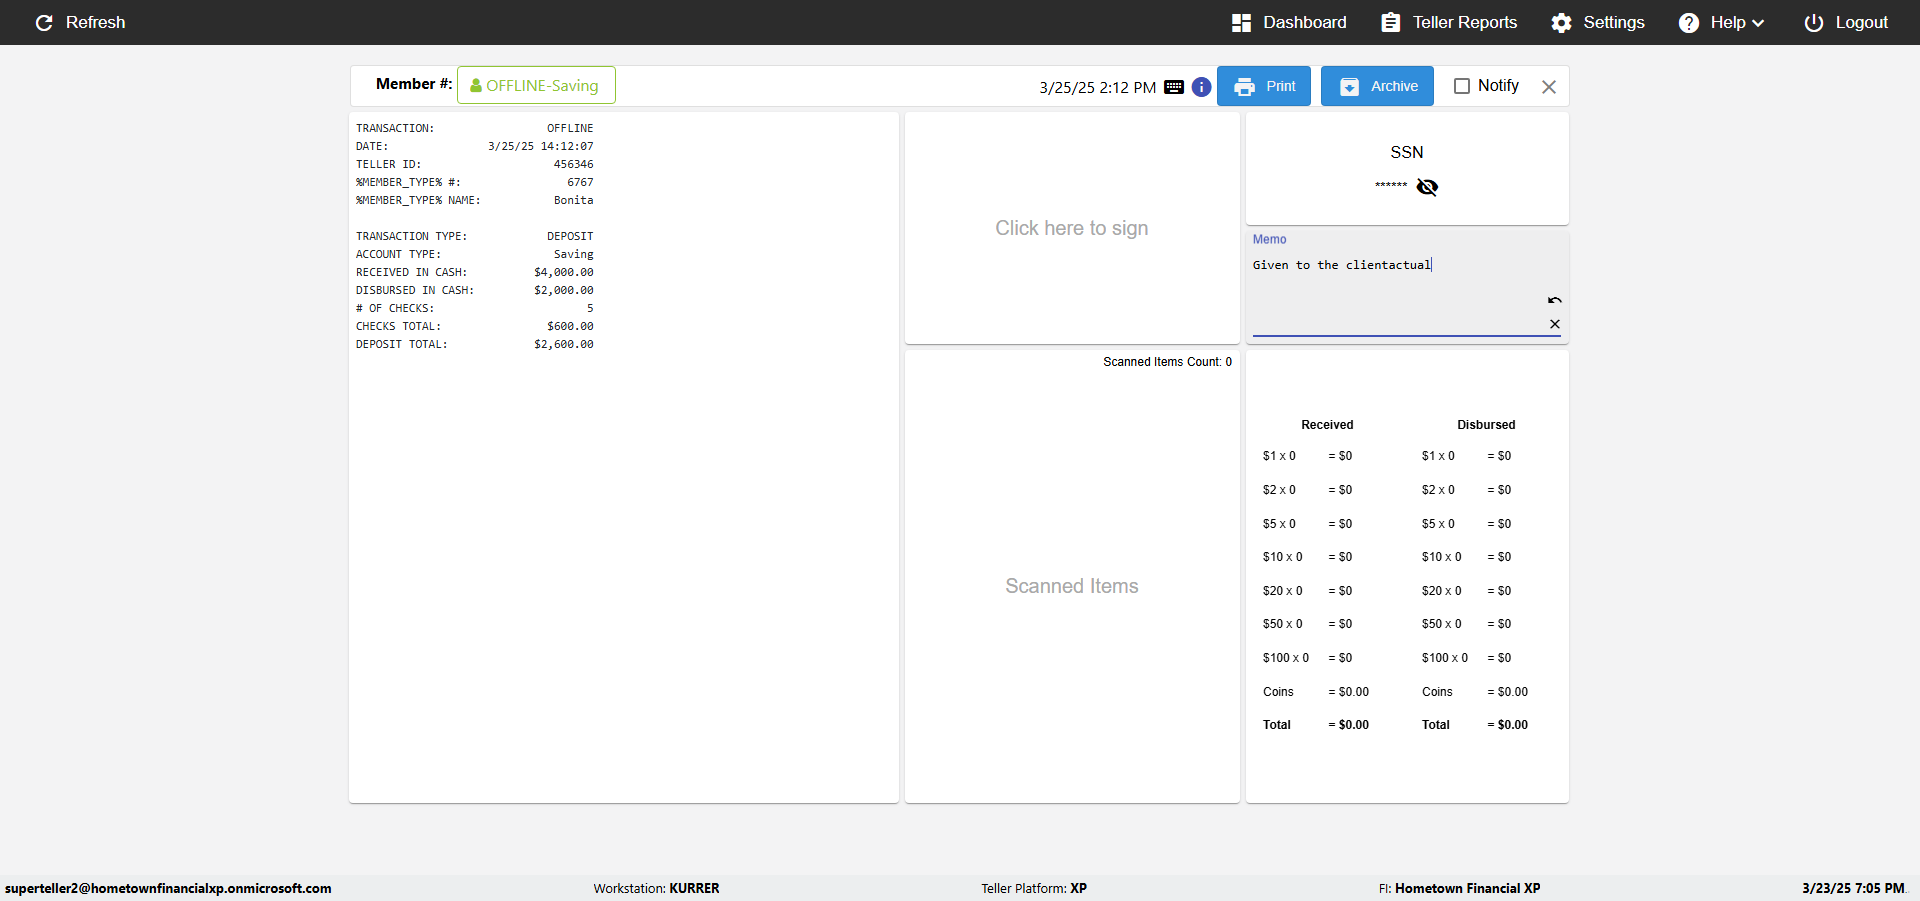Screen dimensions: 1920x901
Task: Click the 3/23/25 7:05 PM clock in status bar
Action: coord(1853,888)
